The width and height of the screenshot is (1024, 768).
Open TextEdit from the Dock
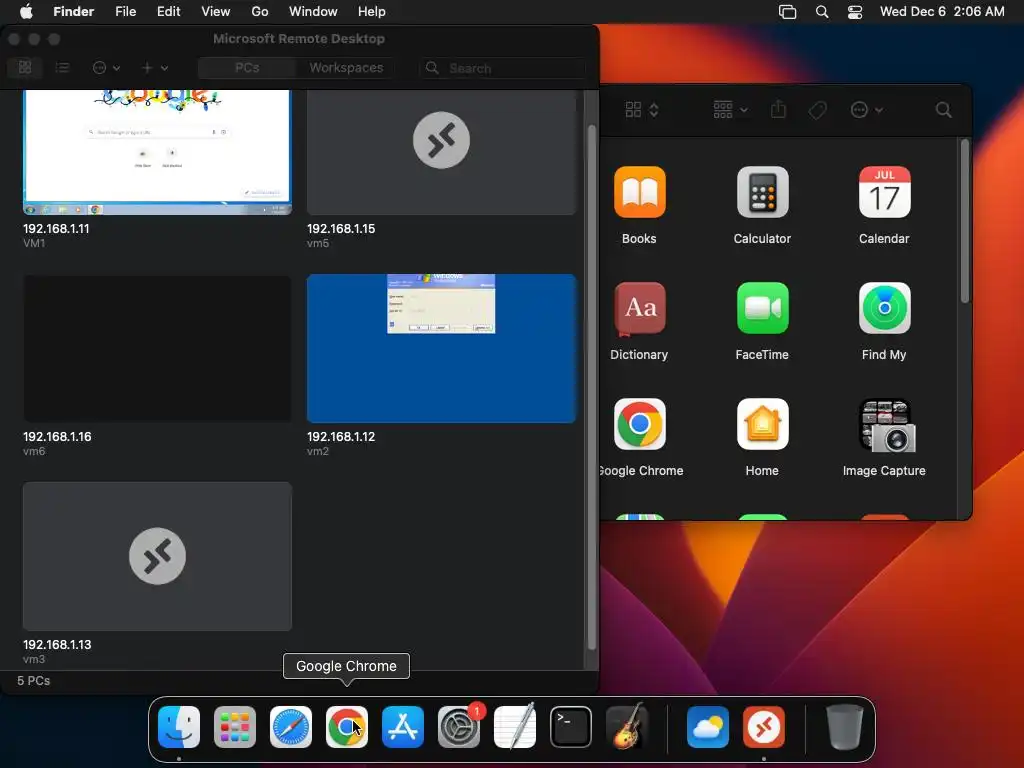(x=515, y=727)
